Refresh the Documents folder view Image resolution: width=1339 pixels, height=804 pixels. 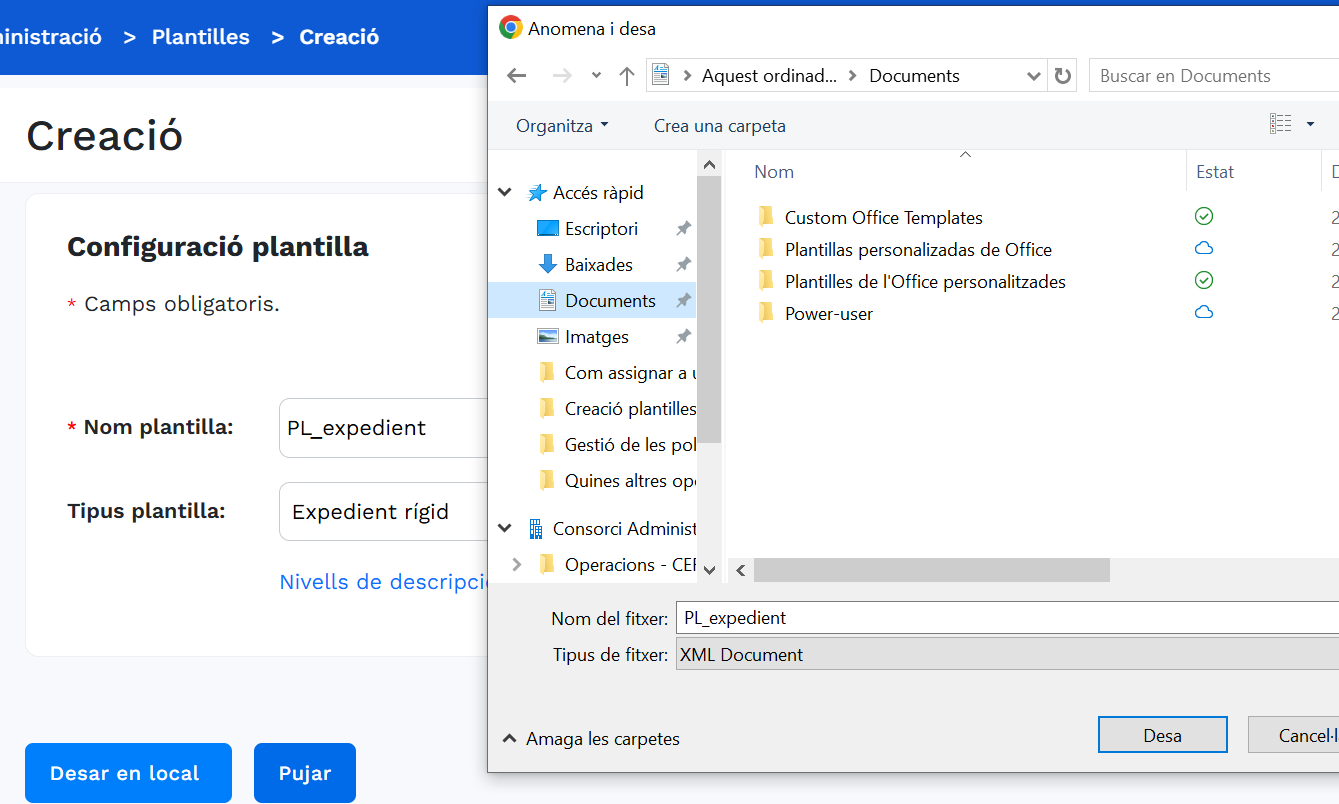pyautogui.click(x=1062, y=76)
